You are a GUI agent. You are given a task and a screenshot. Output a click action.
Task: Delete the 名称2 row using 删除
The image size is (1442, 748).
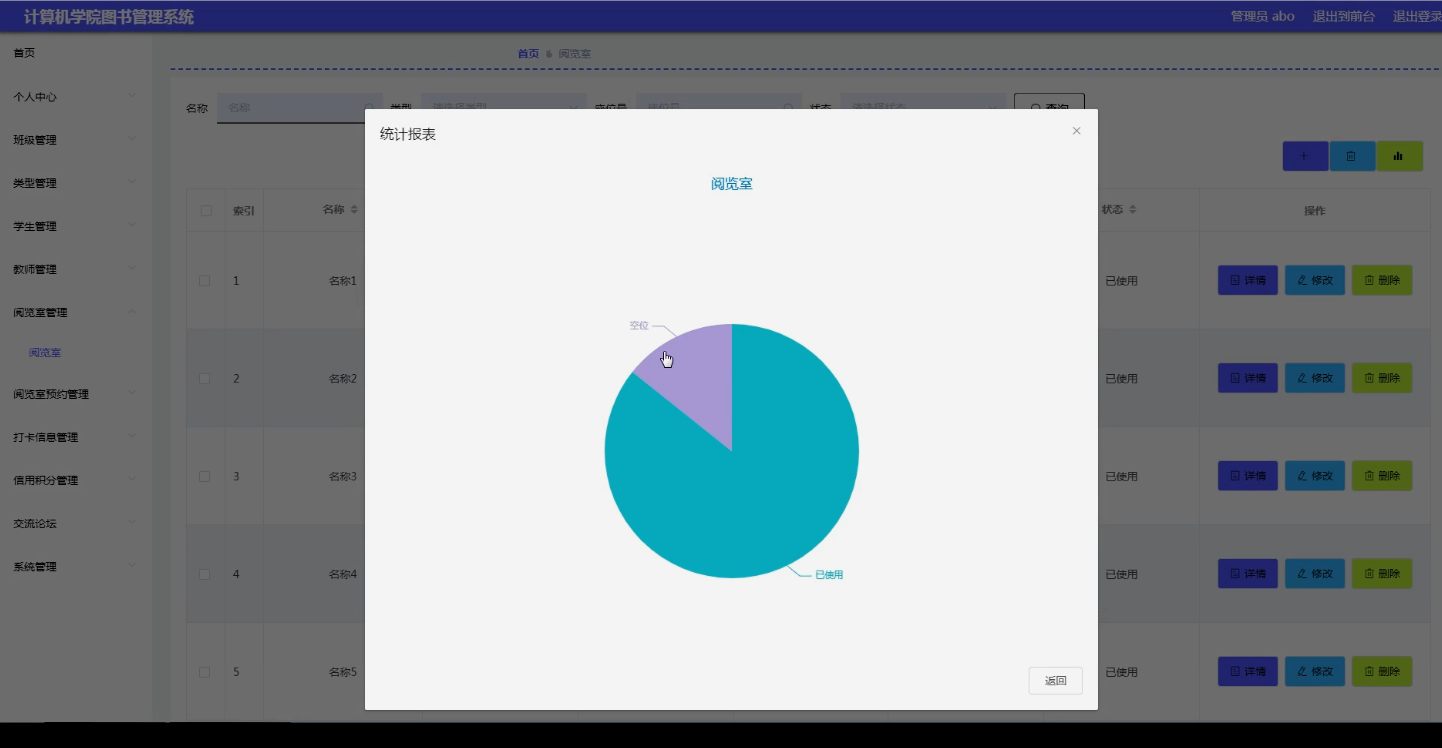click(x=1382, y=378)
